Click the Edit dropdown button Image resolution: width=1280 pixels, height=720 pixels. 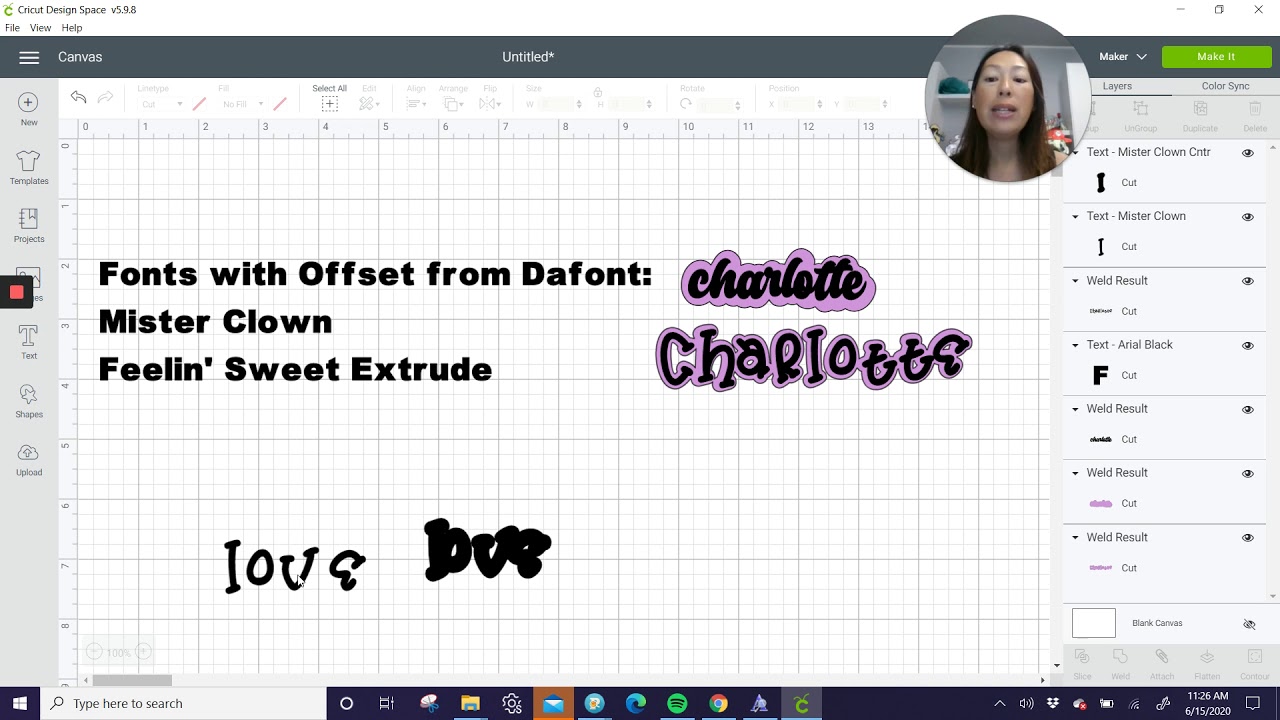pos(368,104)
